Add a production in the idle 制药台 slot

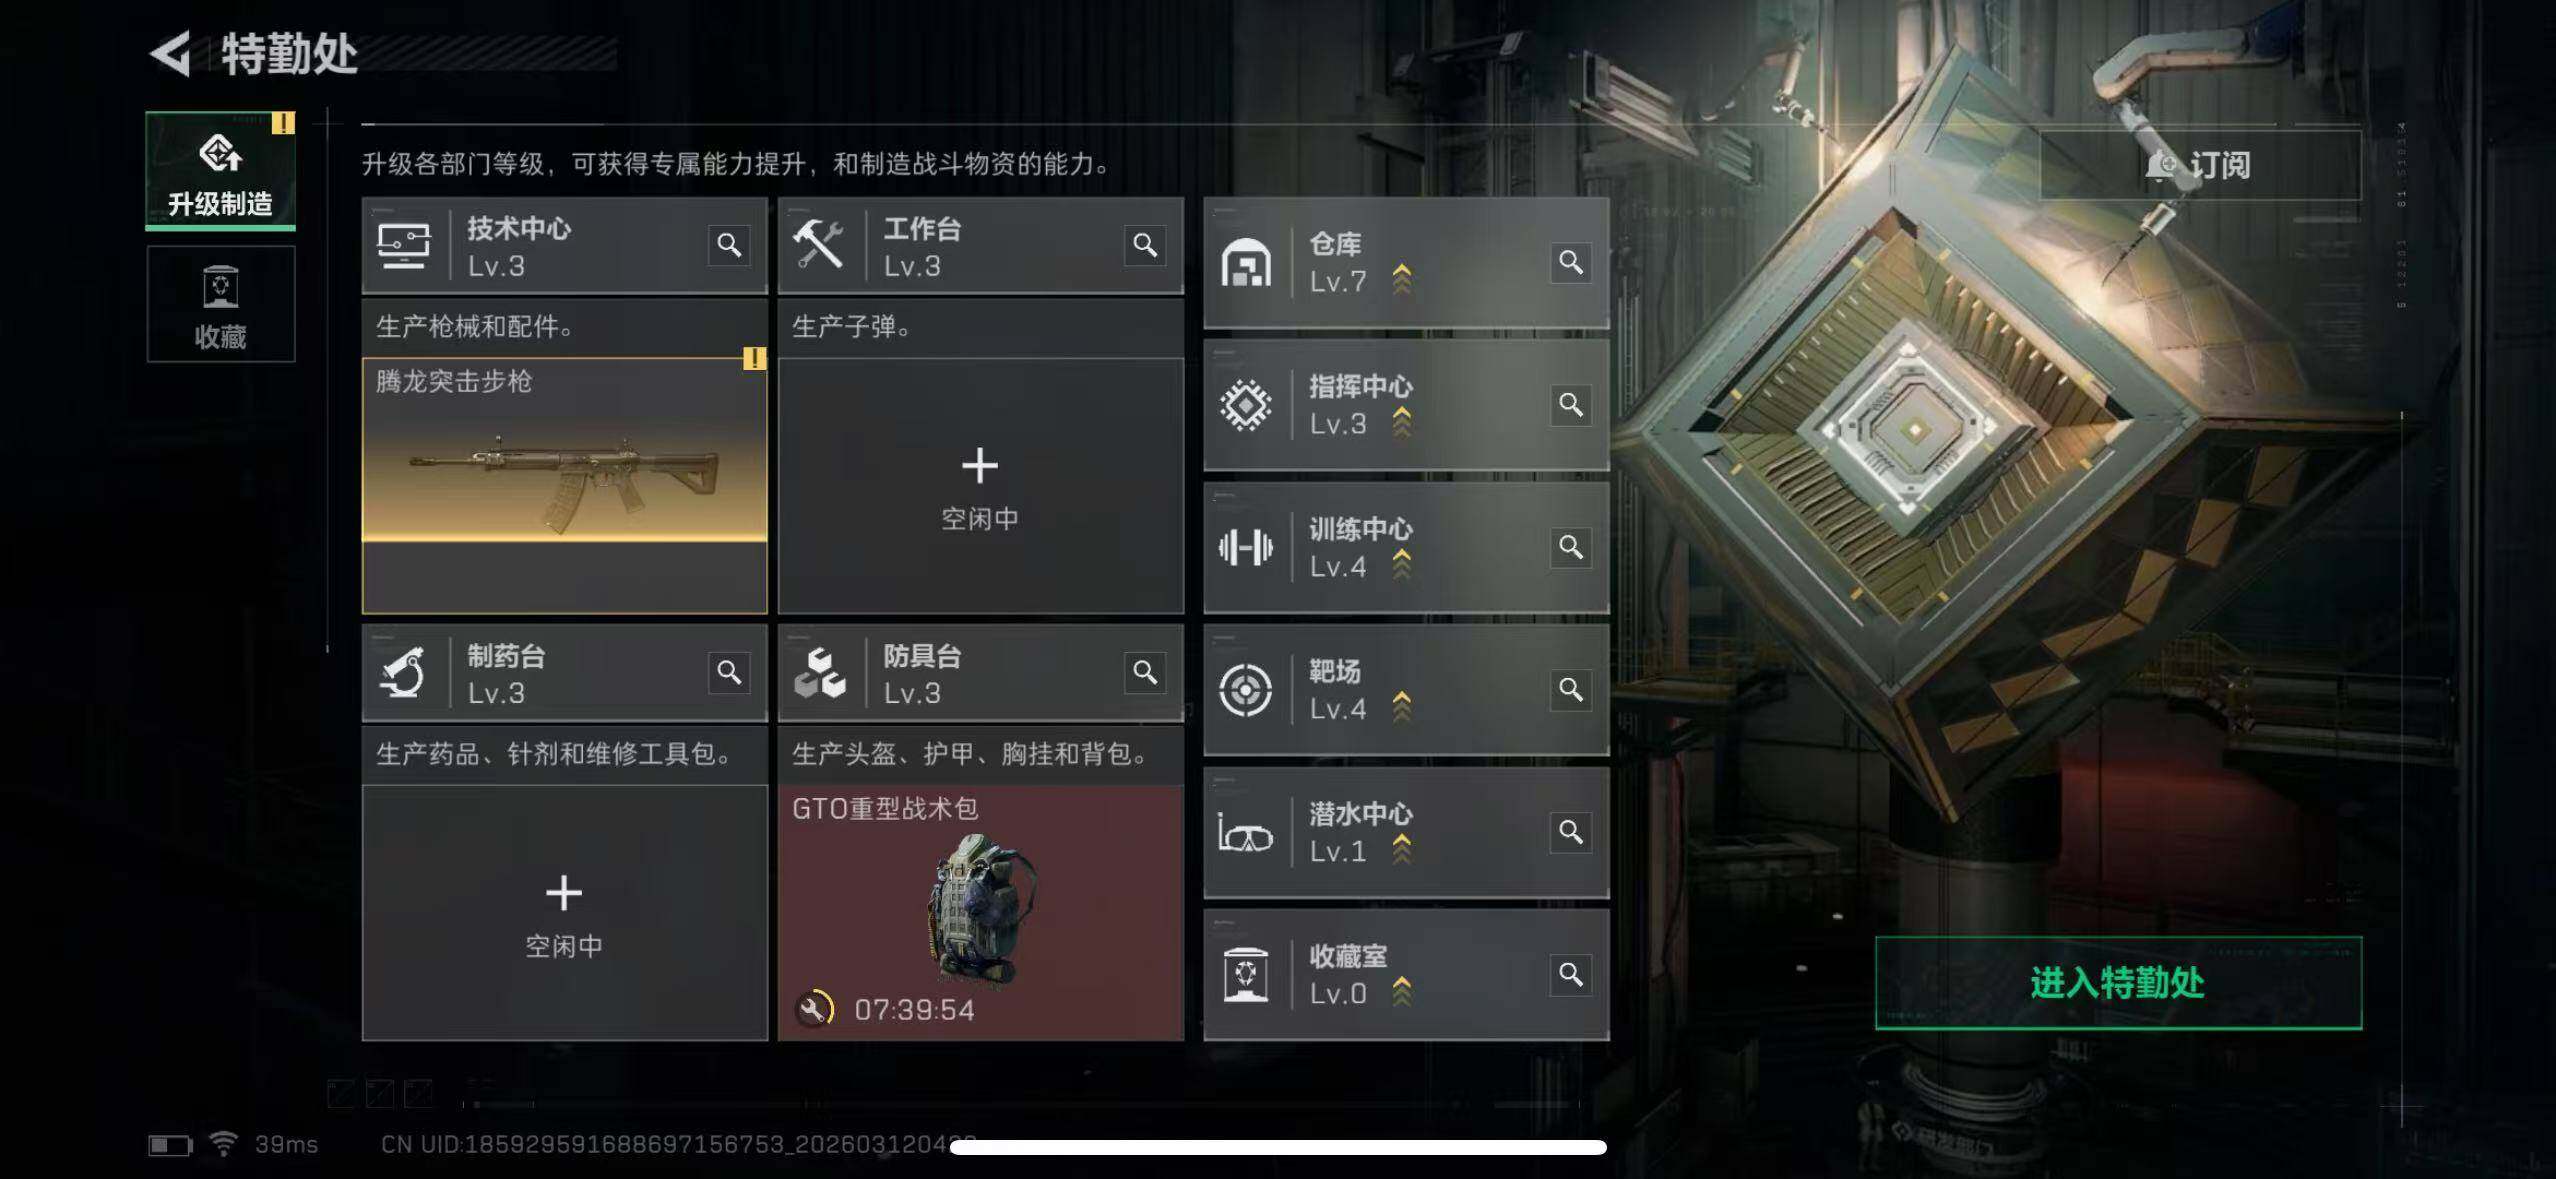tap(564, 912)
